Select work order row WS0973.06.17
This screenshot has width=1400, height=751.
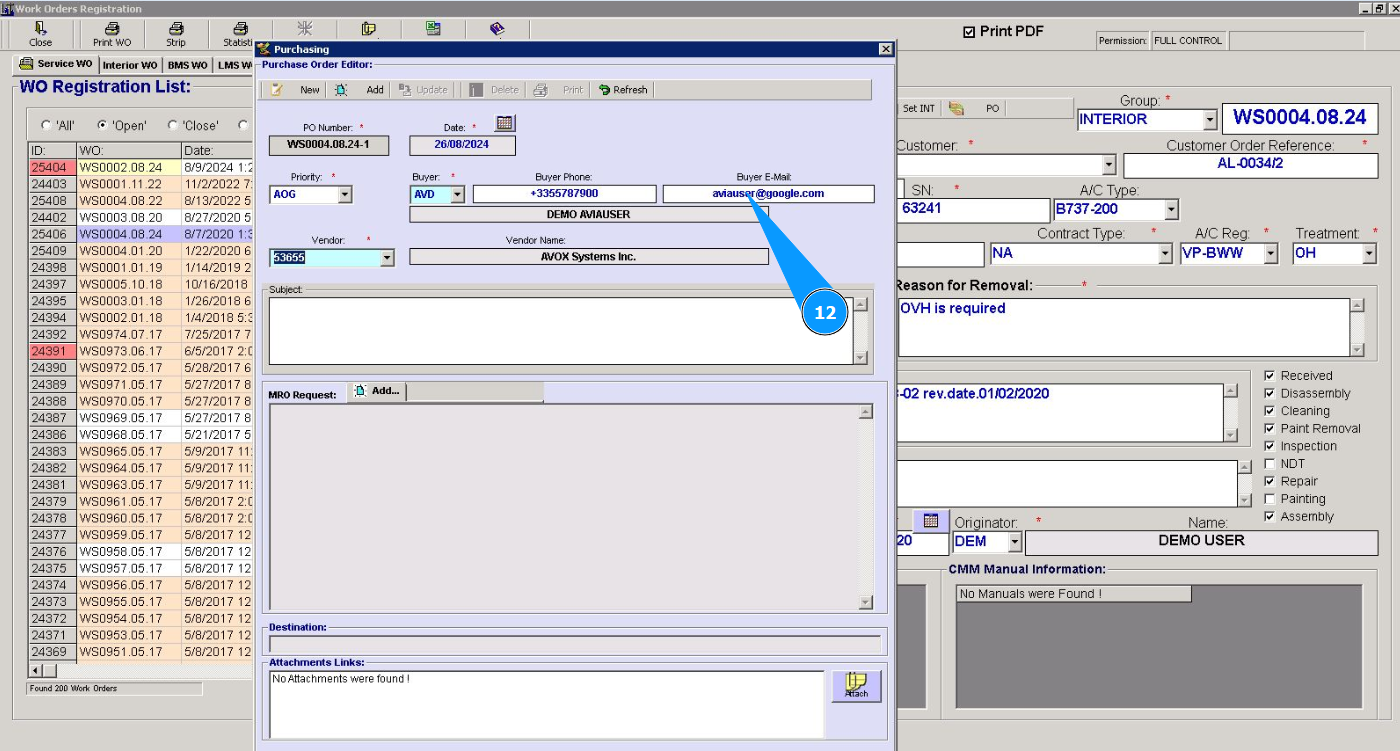(x=140, y=351)
